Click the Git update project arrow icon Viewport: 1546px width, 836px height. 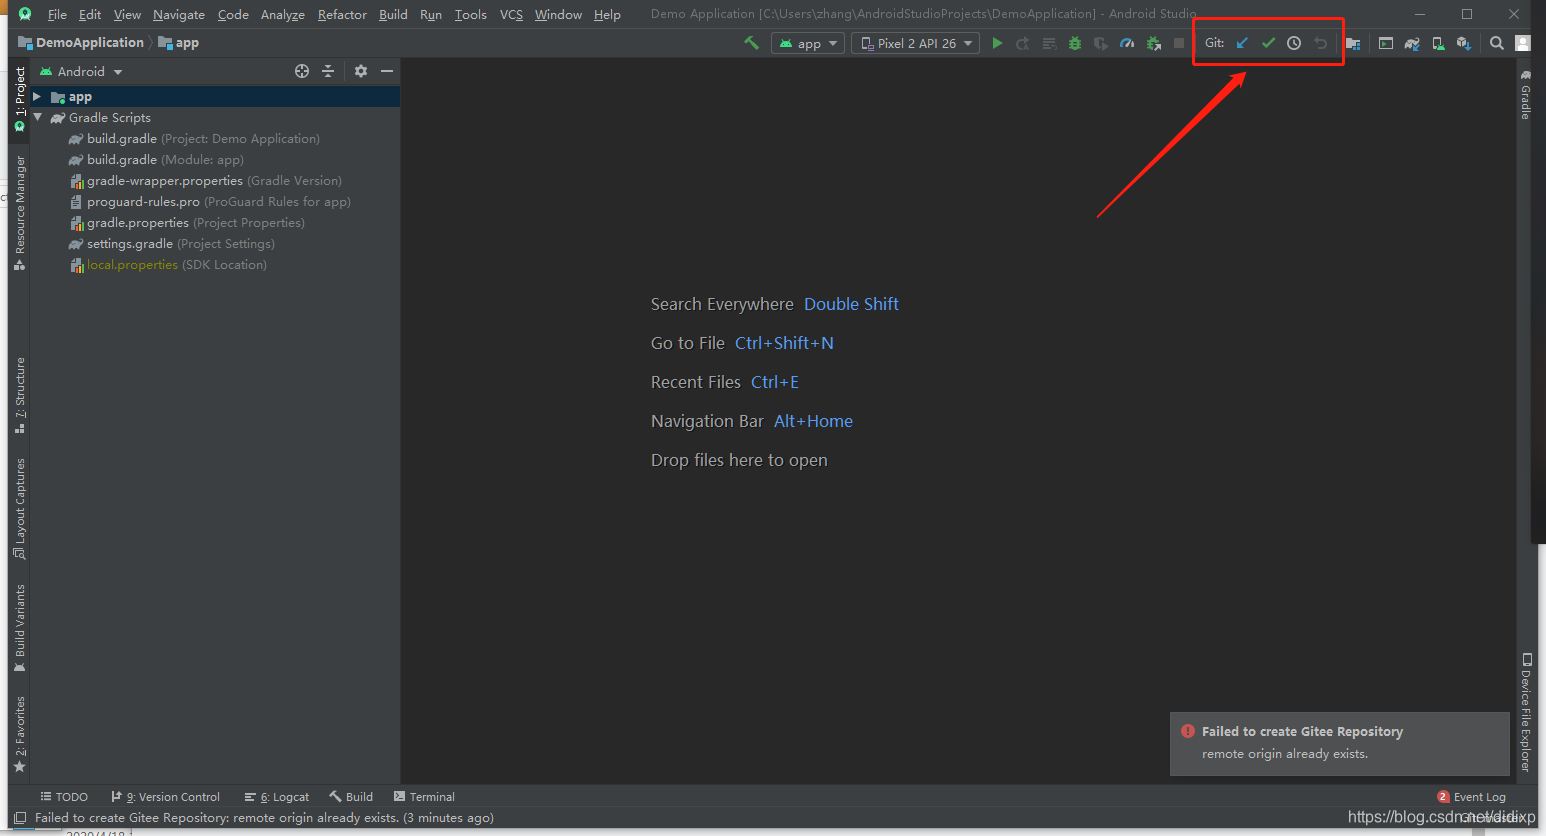pos(1242,43)
